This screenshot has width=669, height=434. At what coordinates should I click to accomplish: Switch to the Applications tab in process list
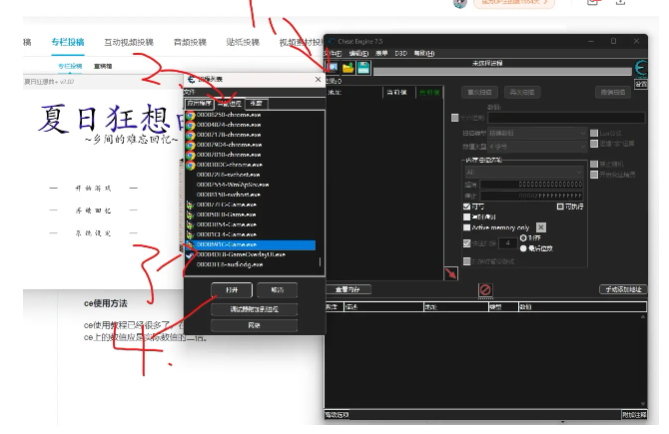point(199,104)
